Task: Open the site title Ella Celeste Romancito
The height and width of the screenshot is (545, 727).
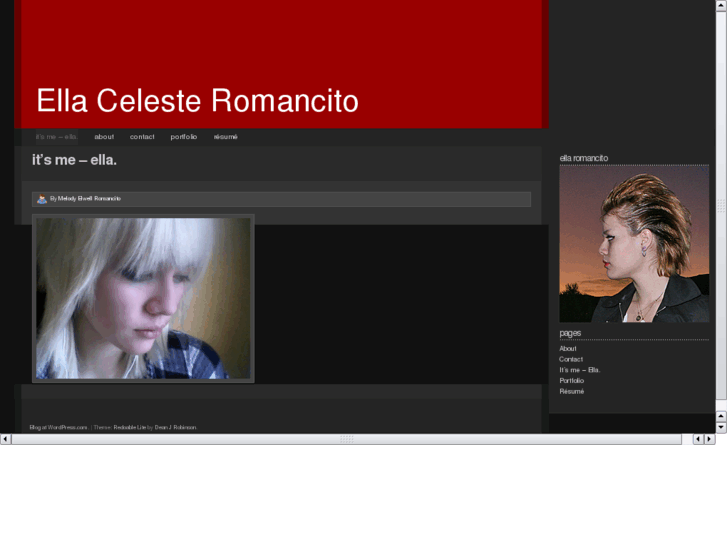Action: coord(198,101)
